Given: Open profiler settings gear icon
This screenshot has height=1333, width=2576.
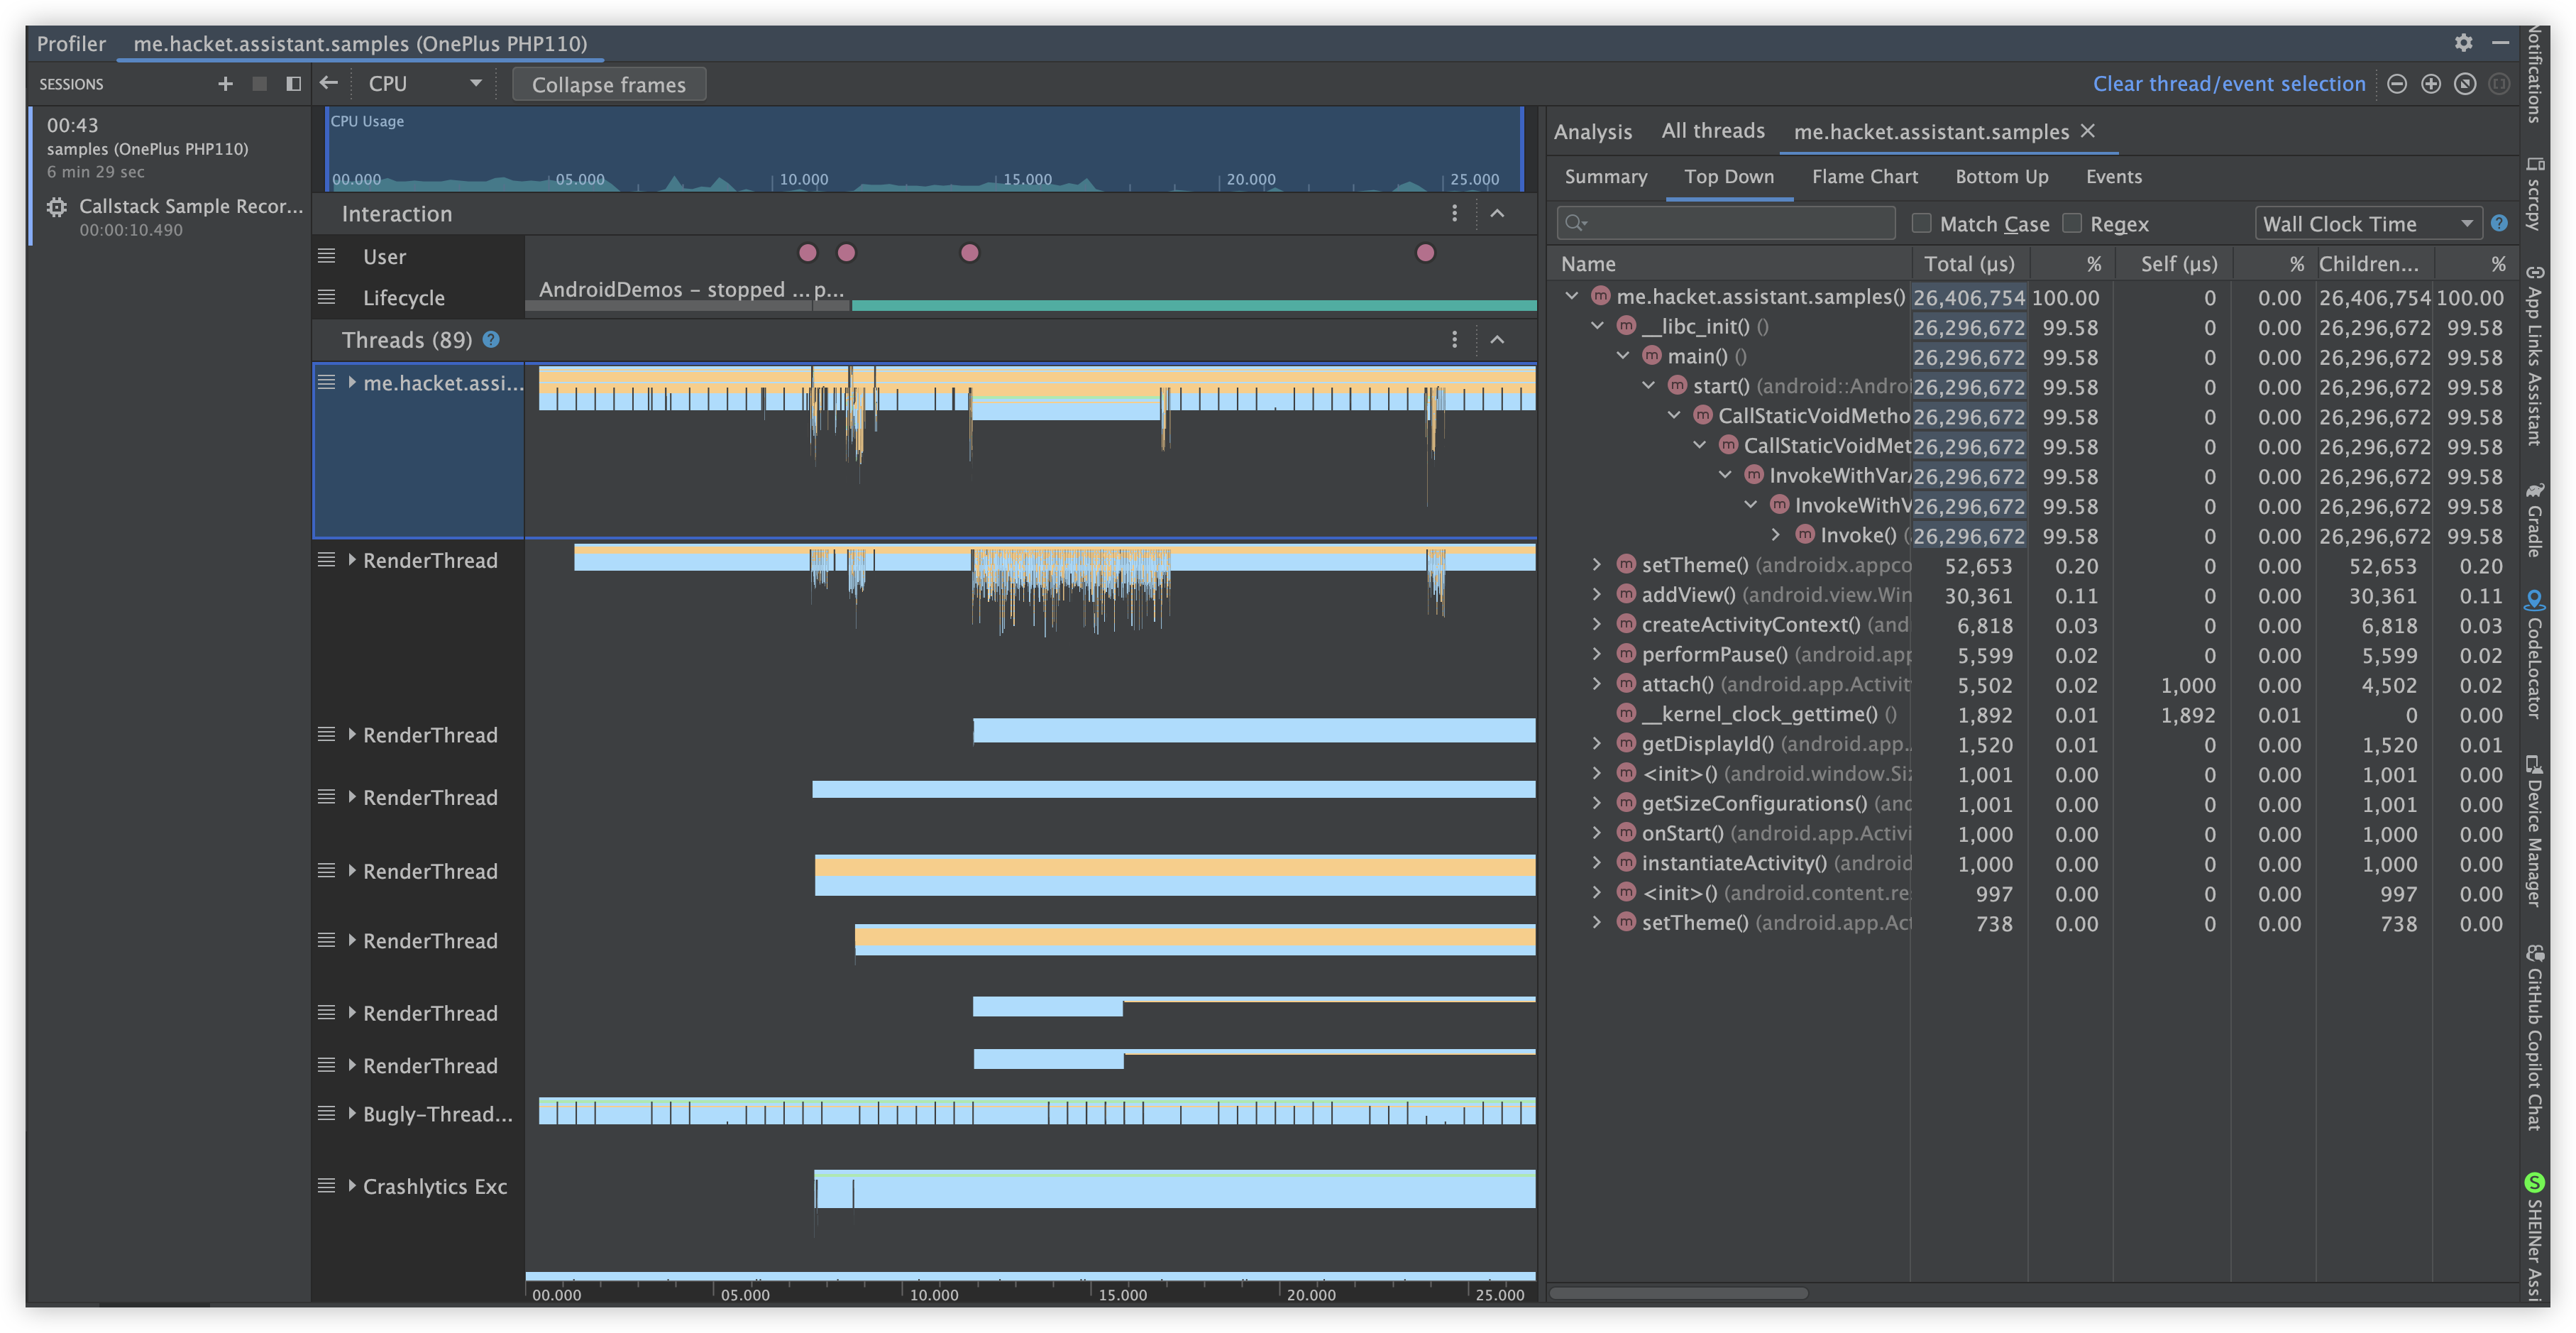Looking at the screenshot, I should click(2463, 43).
